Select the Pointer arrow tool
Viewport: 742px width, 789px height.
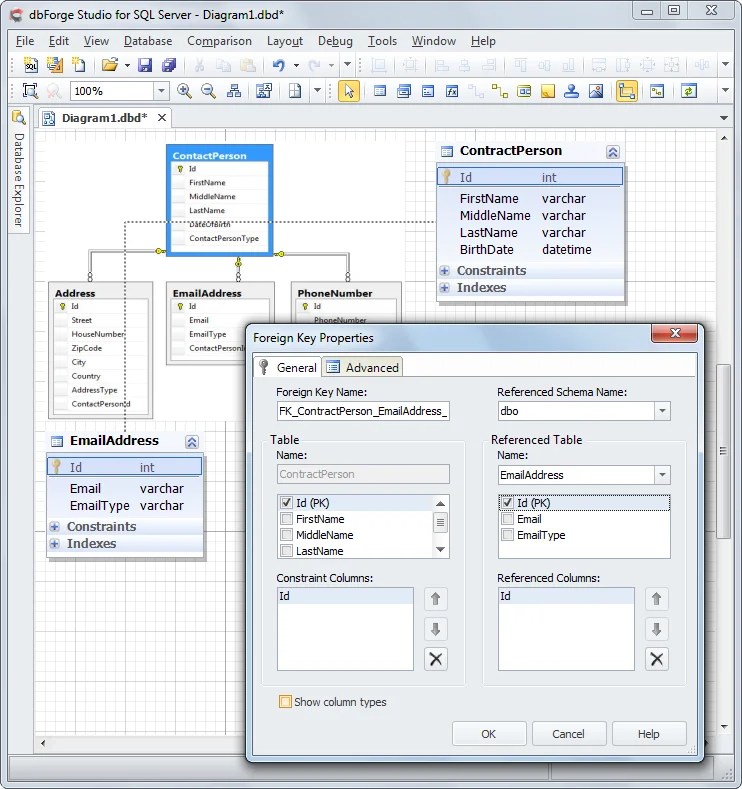pos(349,91)
